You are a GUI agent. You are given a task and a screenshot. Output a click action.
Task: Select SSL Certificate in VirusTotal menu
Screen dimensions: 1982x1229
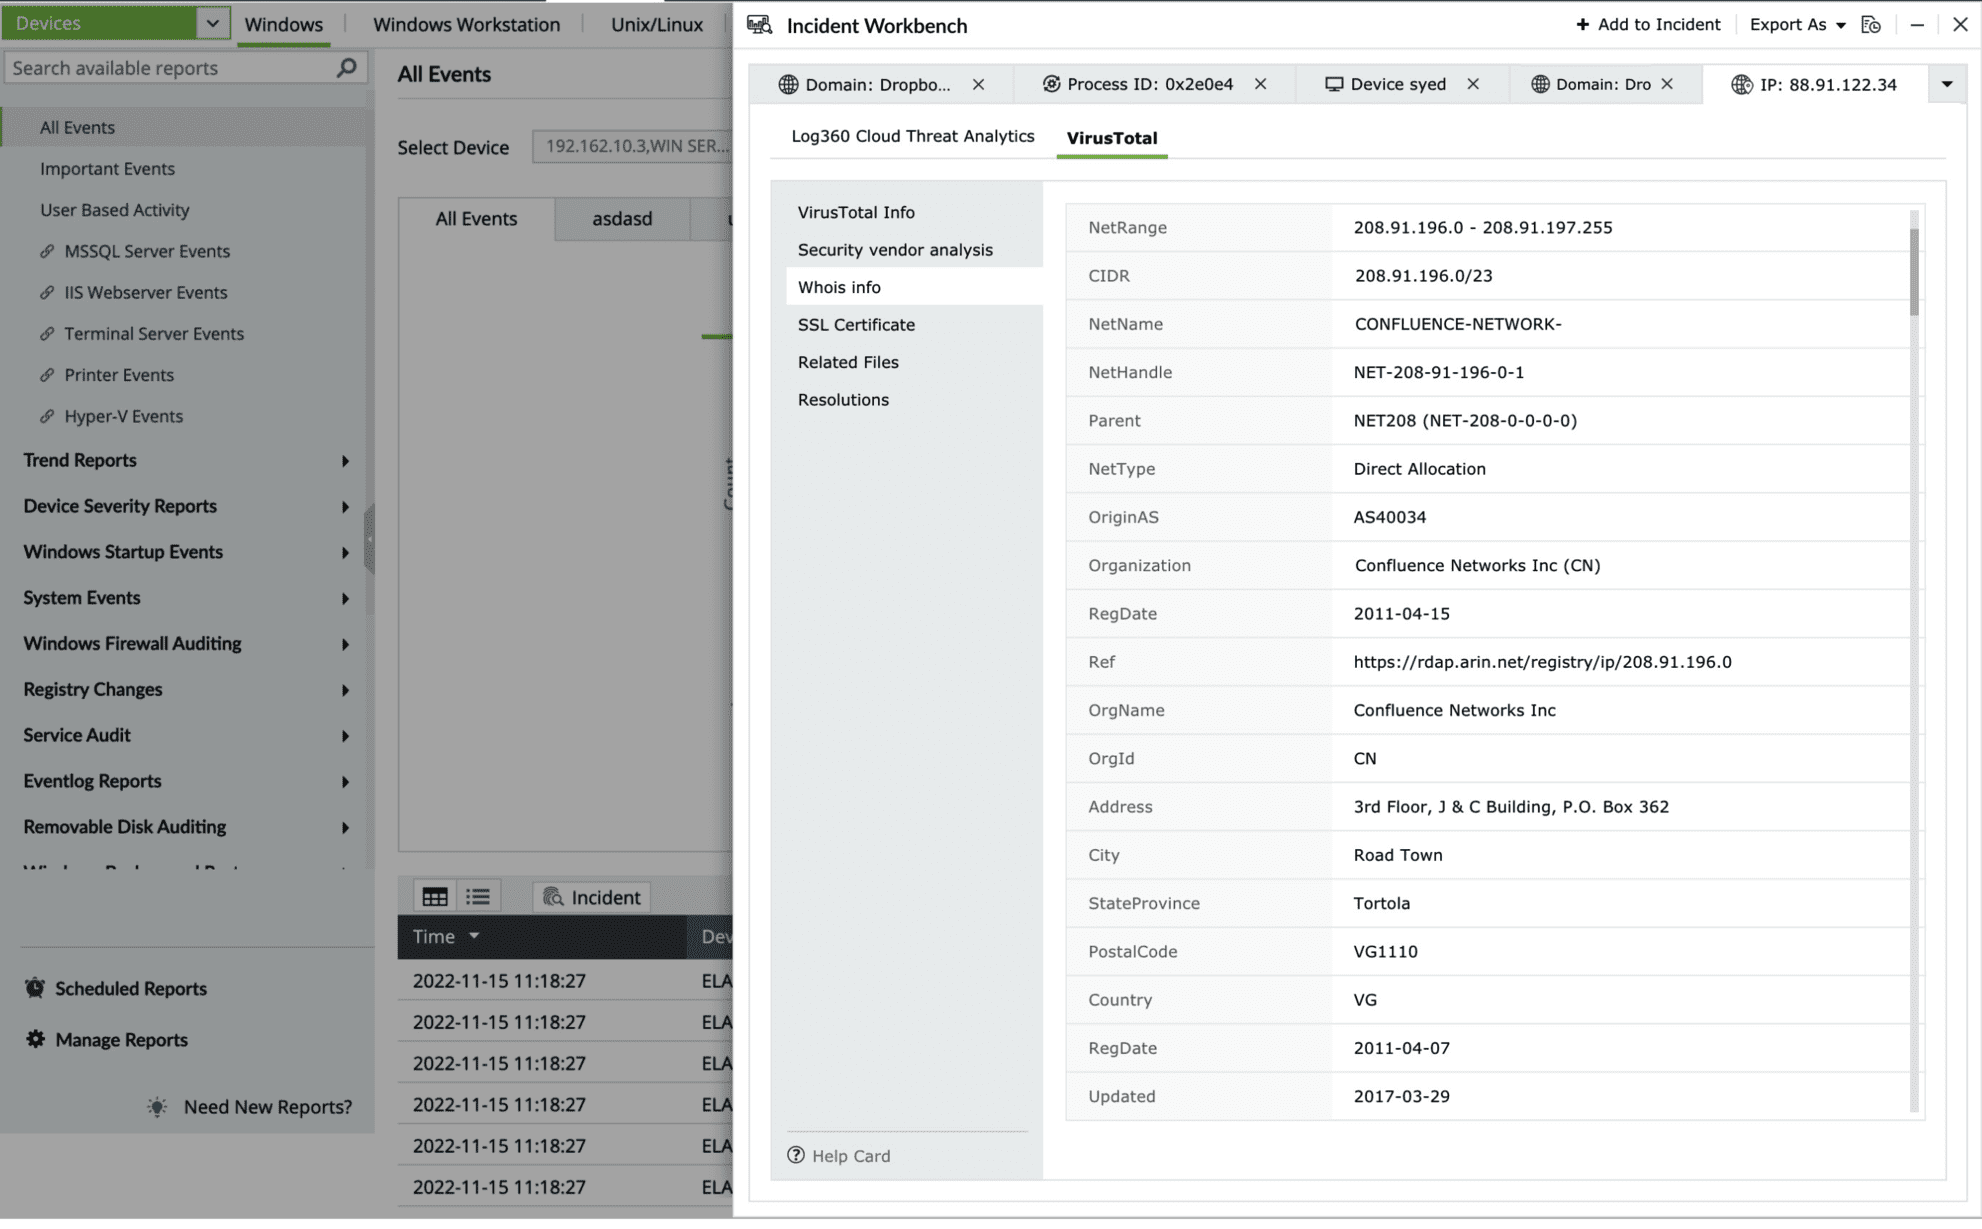click(856, 325)
